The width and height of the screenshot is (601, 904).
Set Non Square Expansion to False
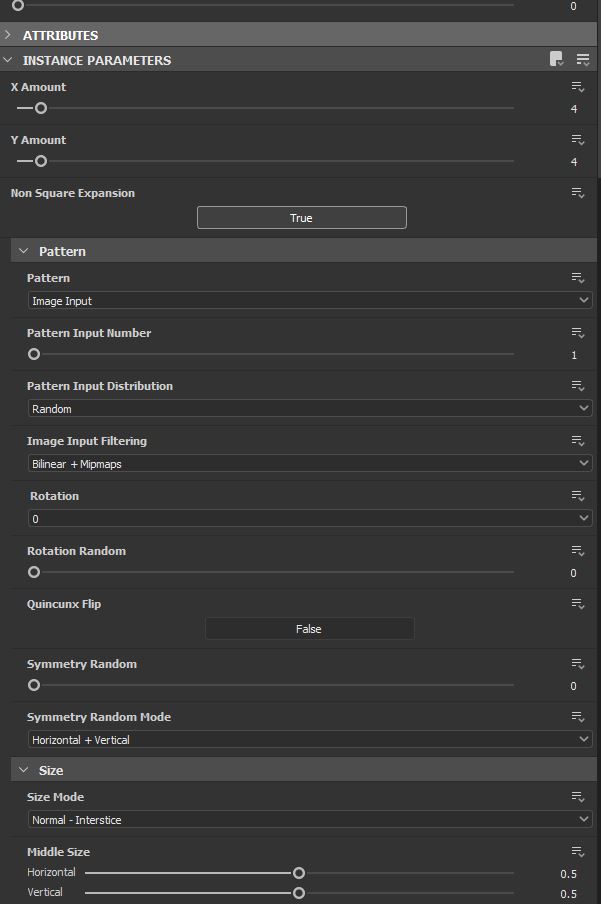click(301, 217)
